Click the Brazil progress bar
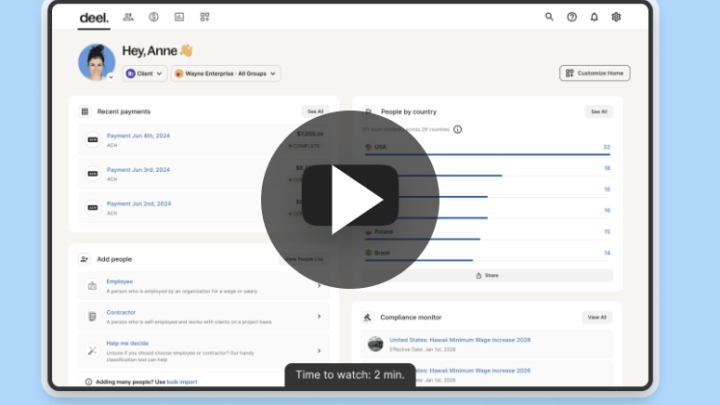Screen dimensions: 720x405 pos(419,260)
